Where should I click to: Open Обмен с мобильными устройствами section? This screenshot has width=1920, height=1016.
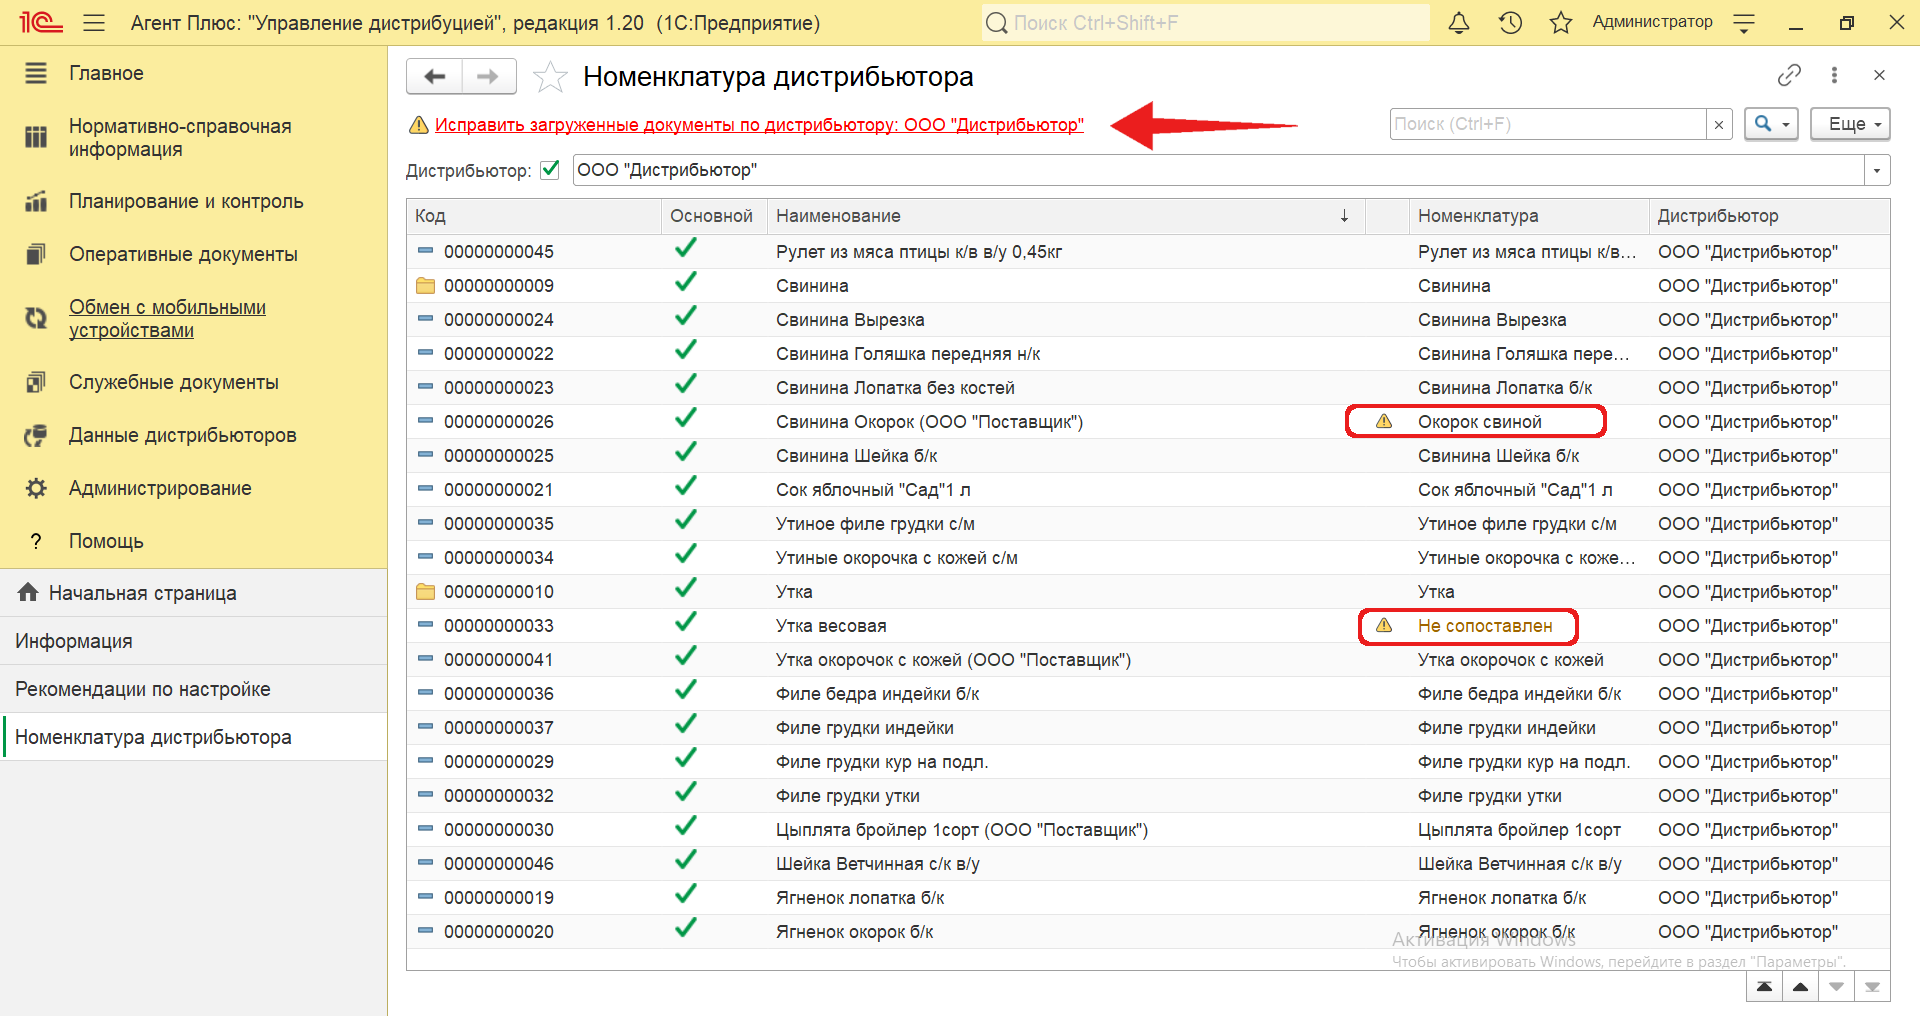(x=167, y=319)
